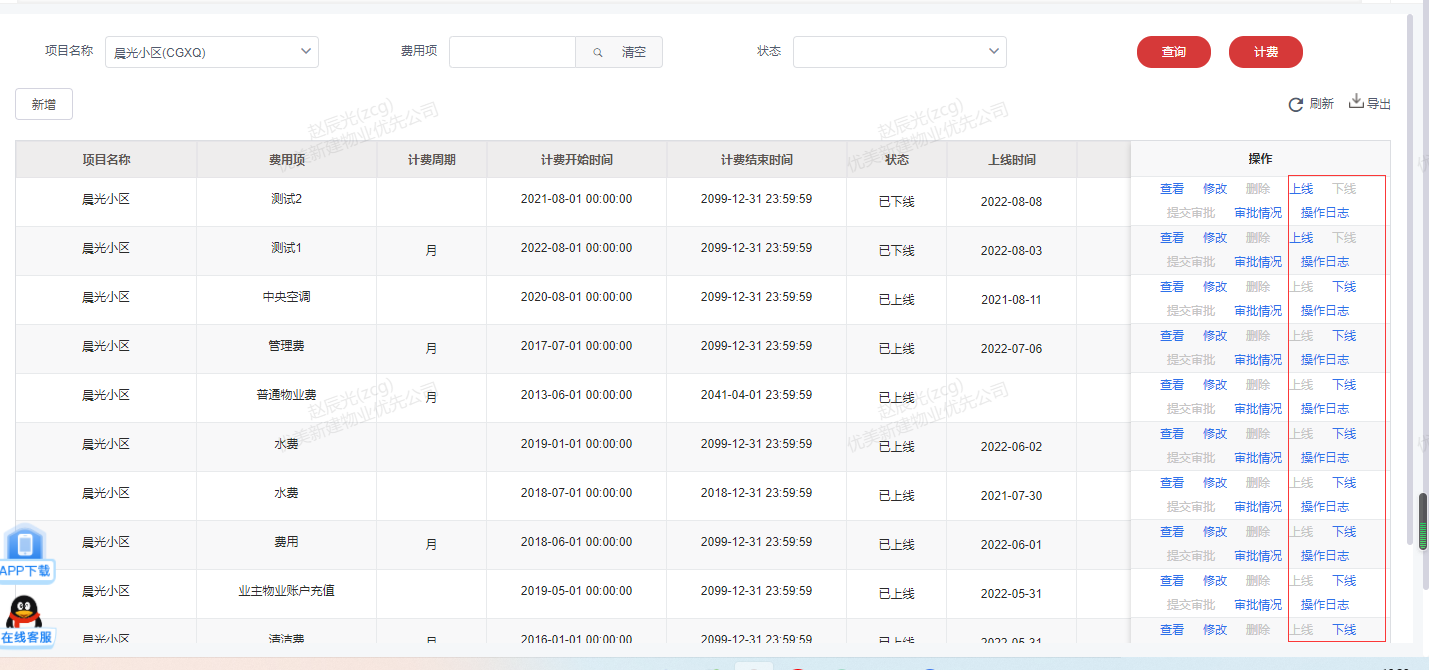This screenshot has height=670, width=1429.
Task: Expand the 项目名称 dropdown
Action: tap(306, 51)
